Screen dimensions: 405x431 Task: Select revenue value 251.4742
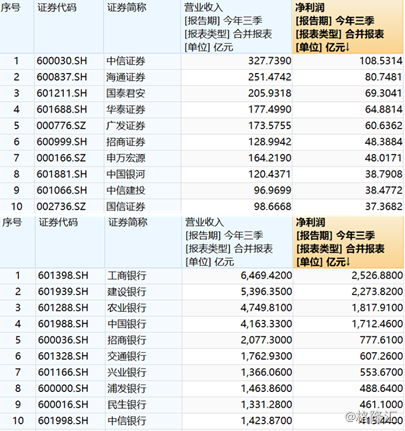270,77
